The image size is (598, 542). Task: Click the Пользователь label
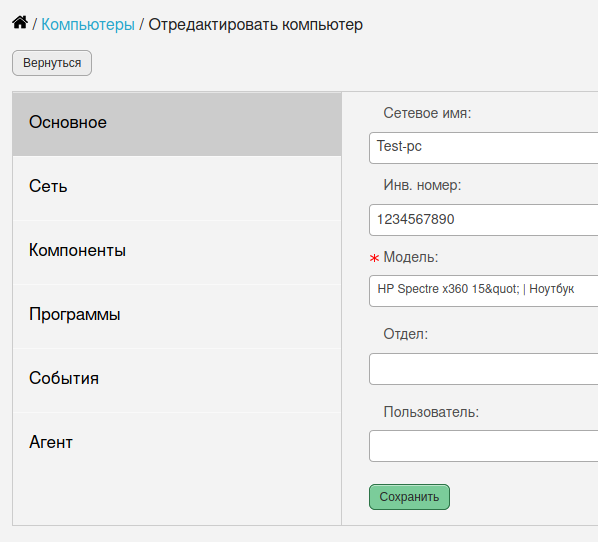[431, 412]
